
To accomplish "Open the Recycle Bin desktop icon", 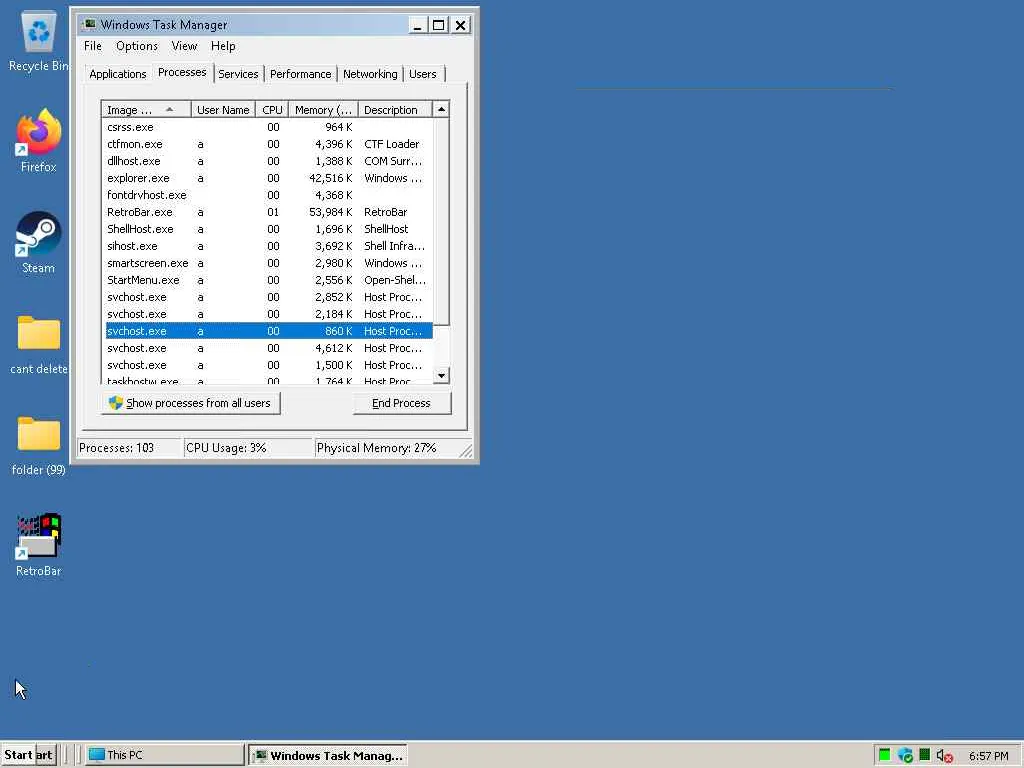I will click(39, 42).
